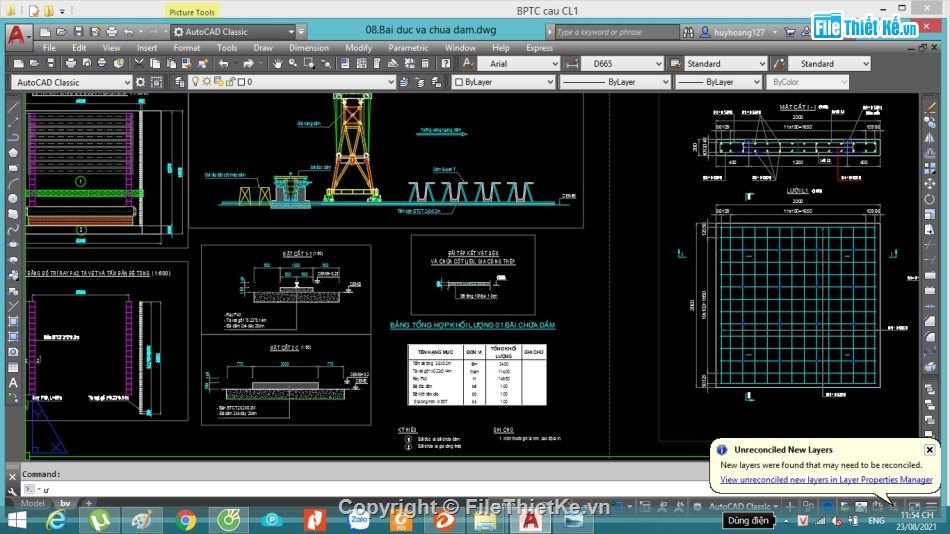Open the AutoCAD application menu button
Viewport: 950px width, 534px height.
tap(17, 35)
